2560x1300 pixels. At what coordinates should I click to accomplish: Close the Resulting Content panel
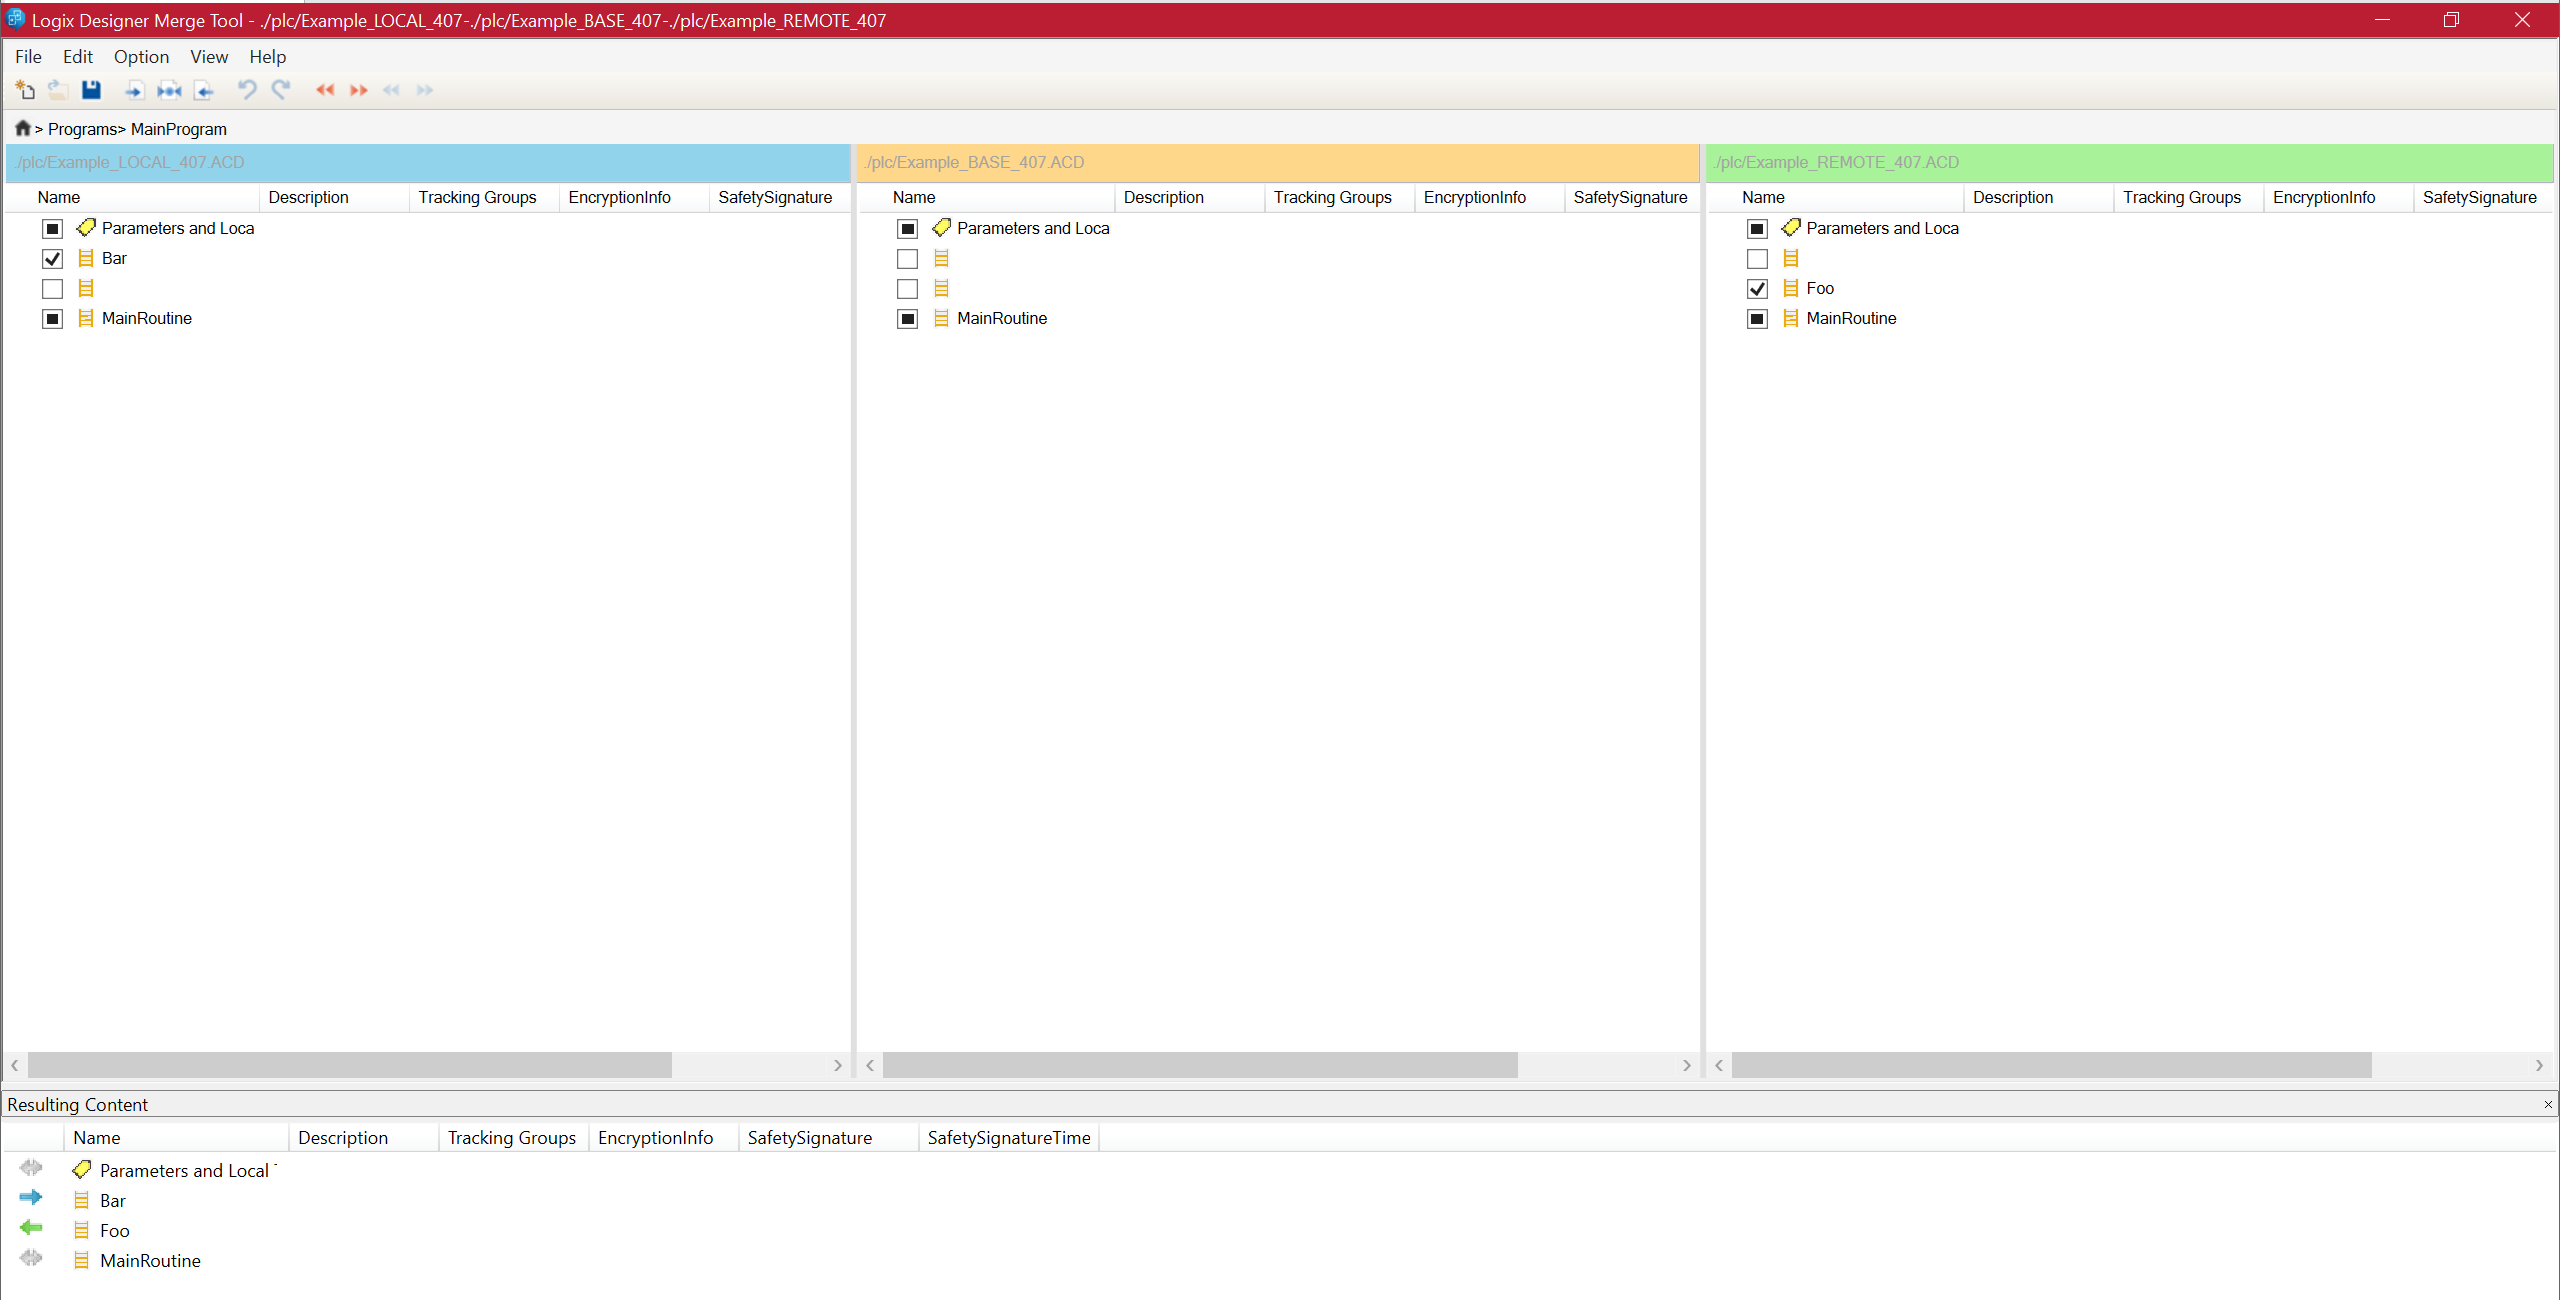(x=2547, y=1104)
